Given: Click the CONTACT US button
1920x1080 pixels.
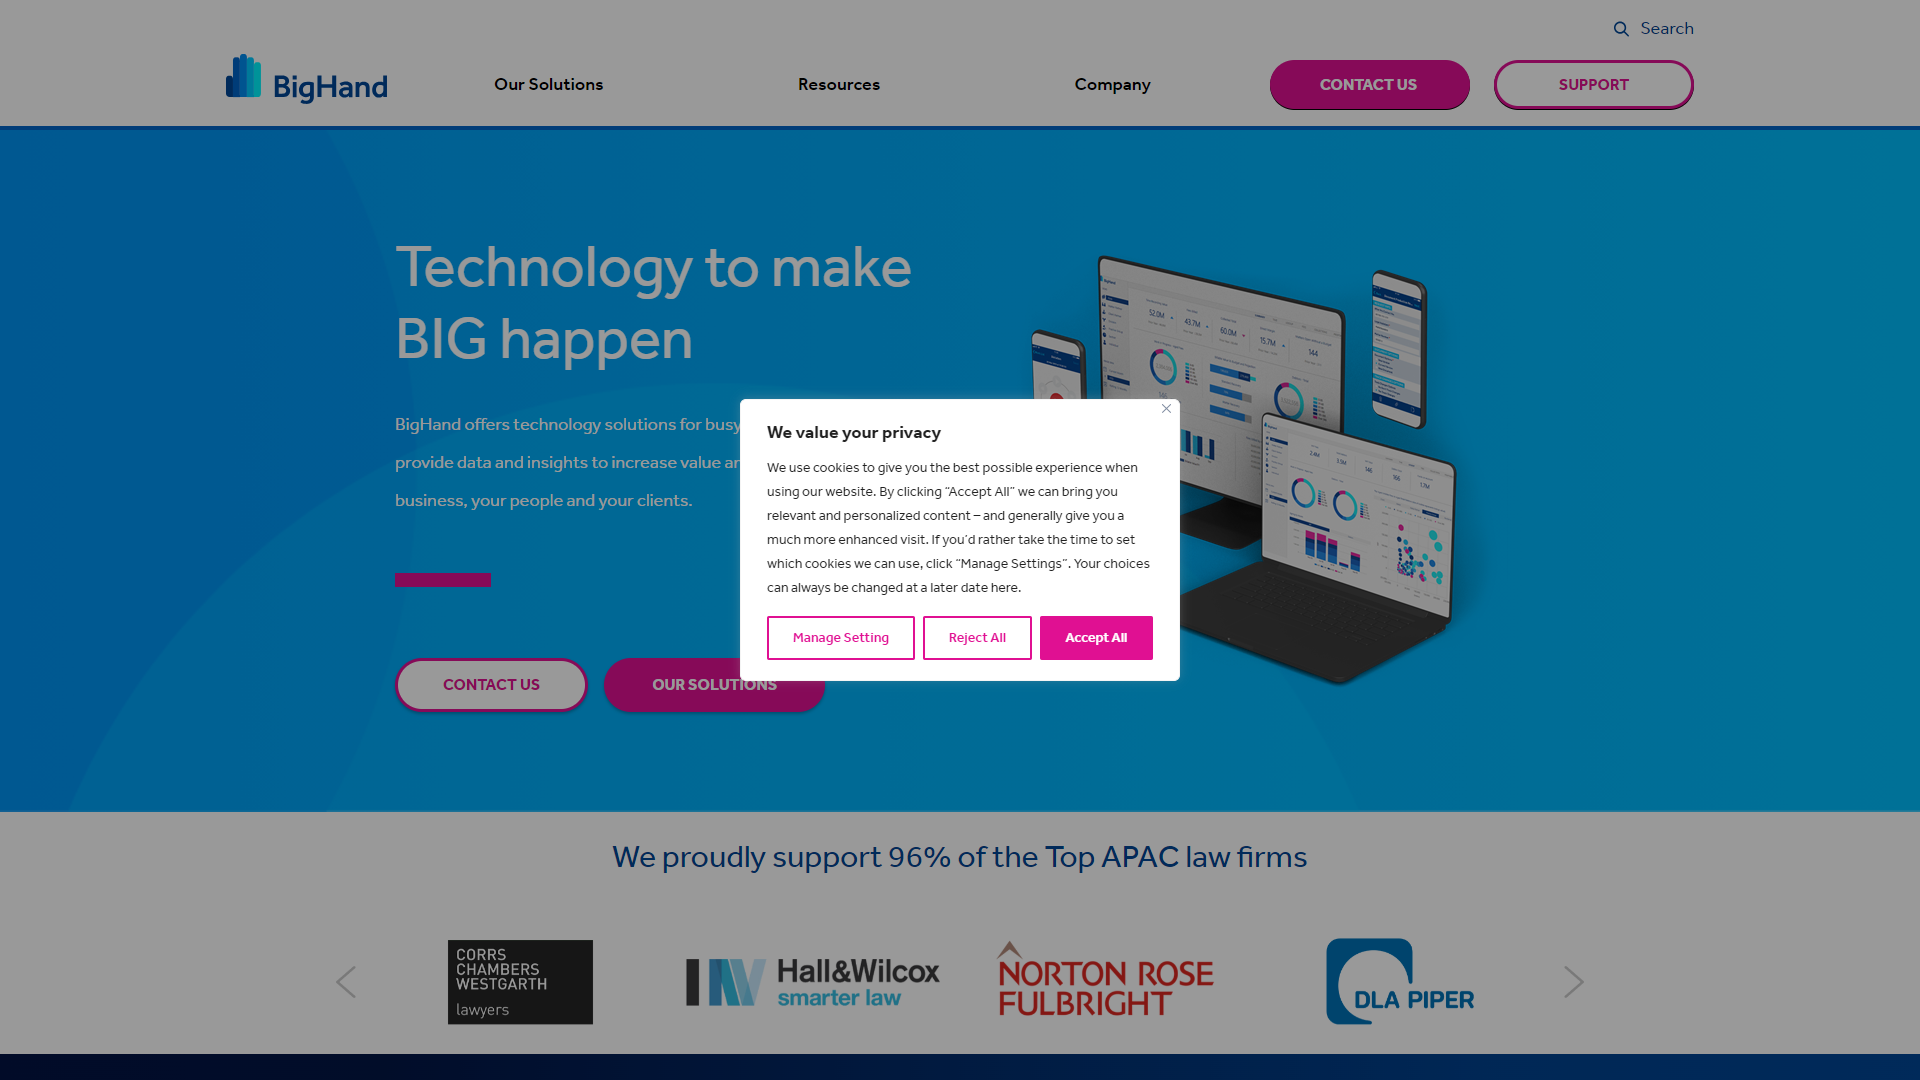Looking at the screenshot, I should tap(1369, 84).
